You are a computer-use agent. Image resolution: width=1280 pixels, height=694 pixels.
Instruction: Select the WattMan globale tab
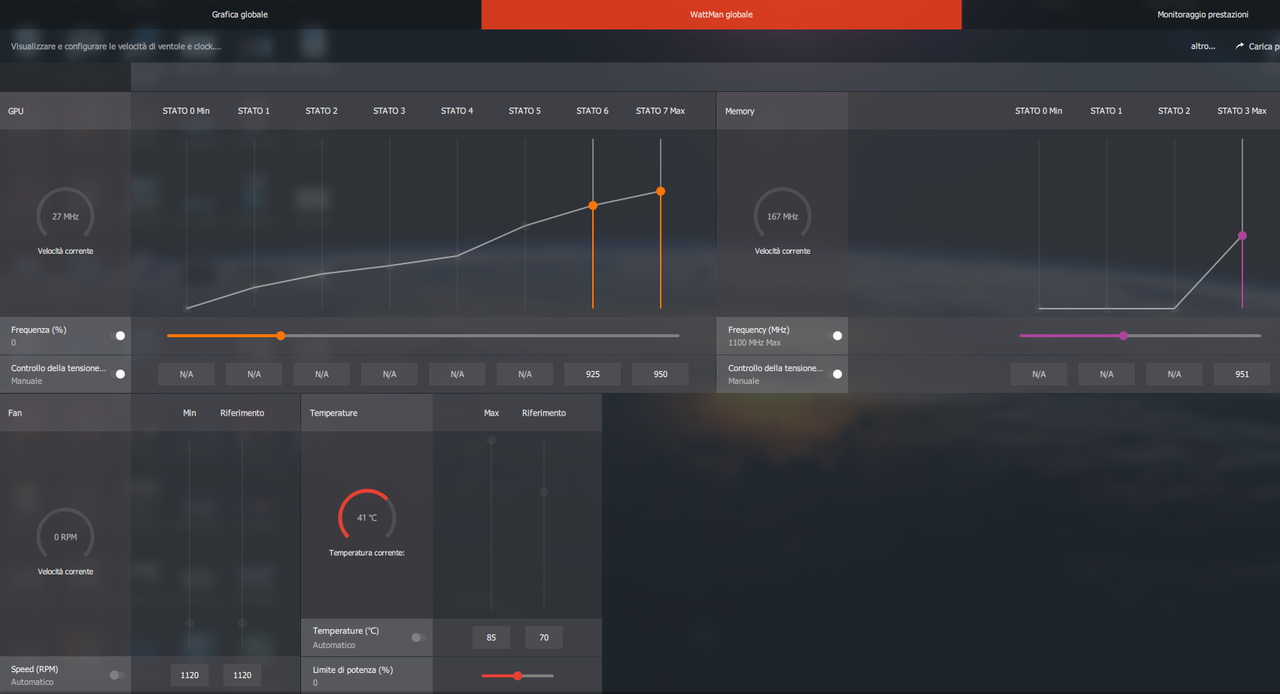click(721, 15)
